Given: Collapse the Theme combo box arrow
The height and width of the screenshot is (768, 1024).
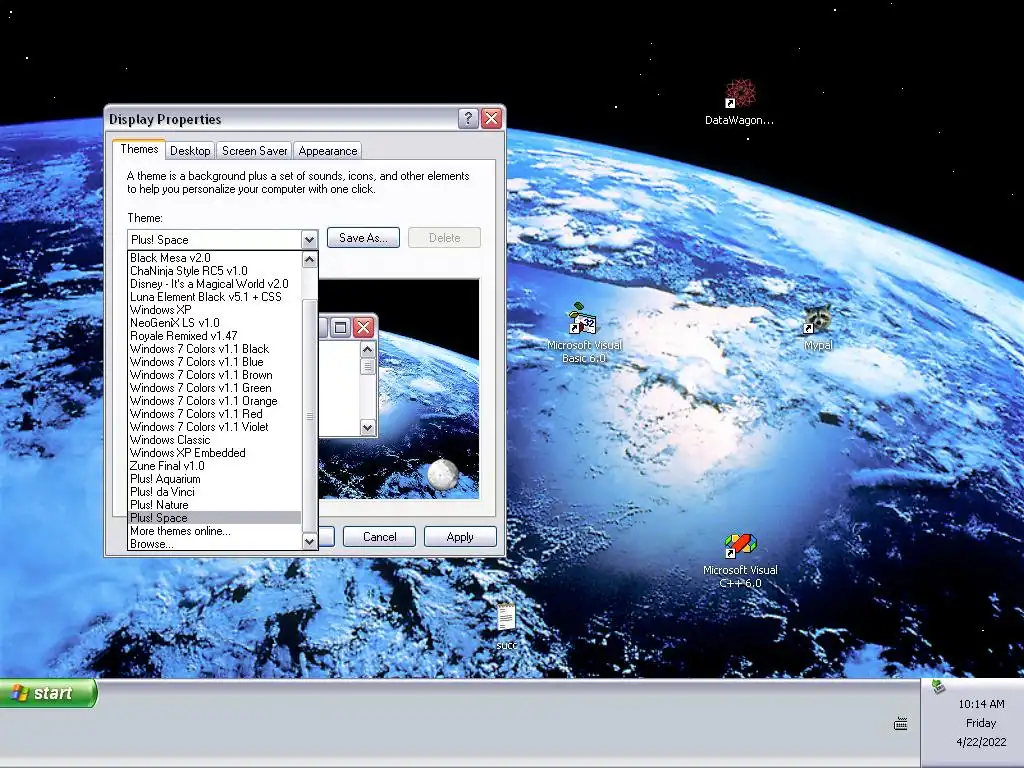Looking at the screenshot, I should pos(309,240).
